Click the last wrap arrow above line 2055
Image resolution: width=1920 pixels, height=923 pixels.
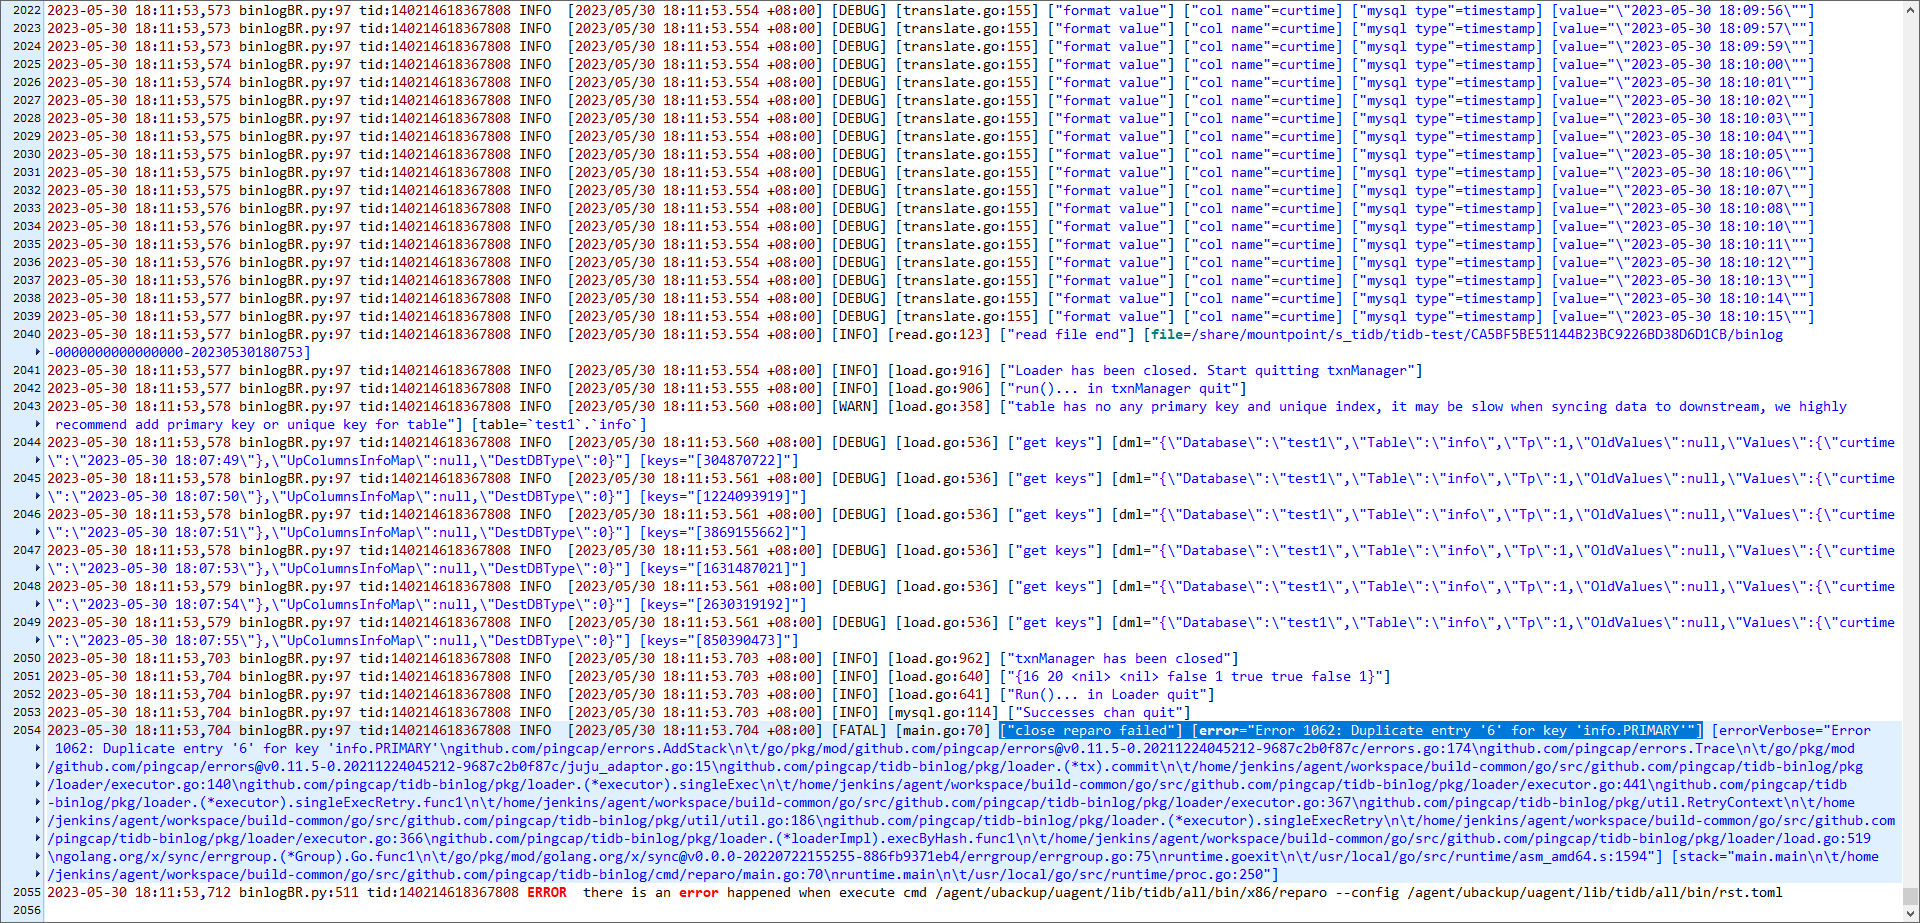tap(38, 875)
